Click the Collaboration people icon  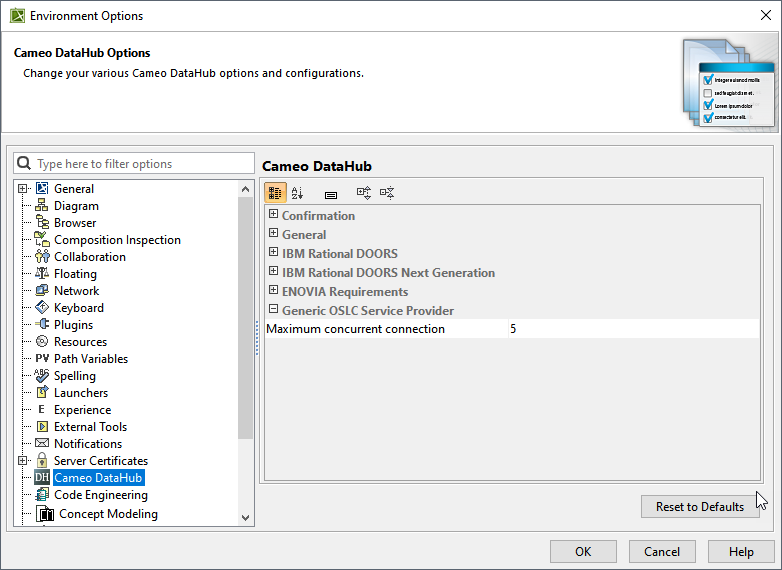(x=42, y=257)
